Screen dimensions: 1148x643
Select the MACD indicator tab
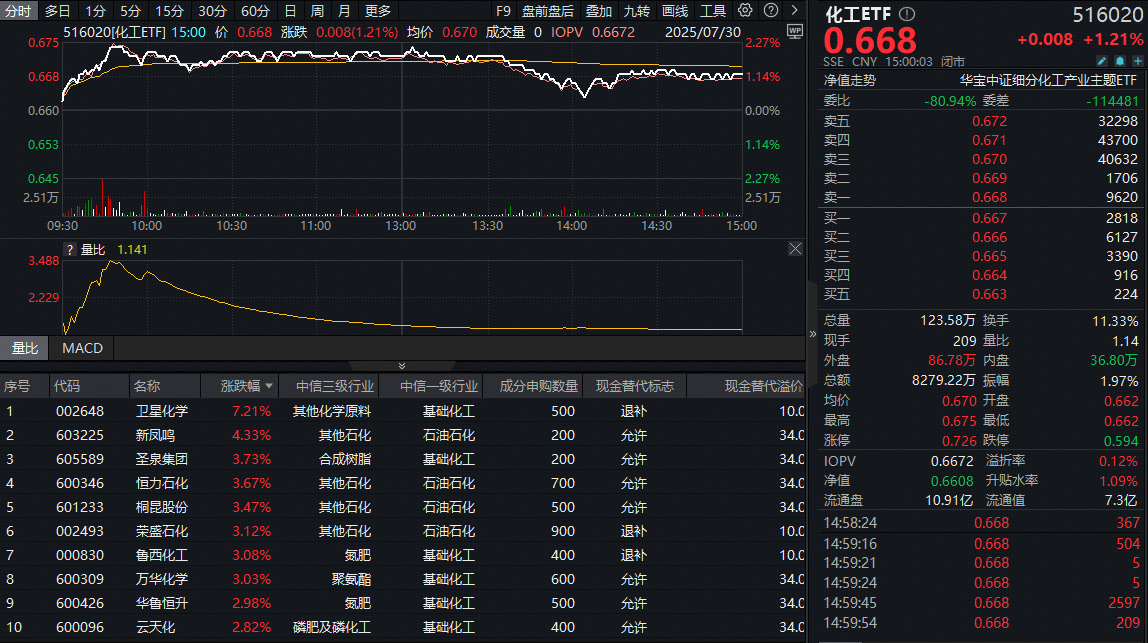click(x=82, y=349)
